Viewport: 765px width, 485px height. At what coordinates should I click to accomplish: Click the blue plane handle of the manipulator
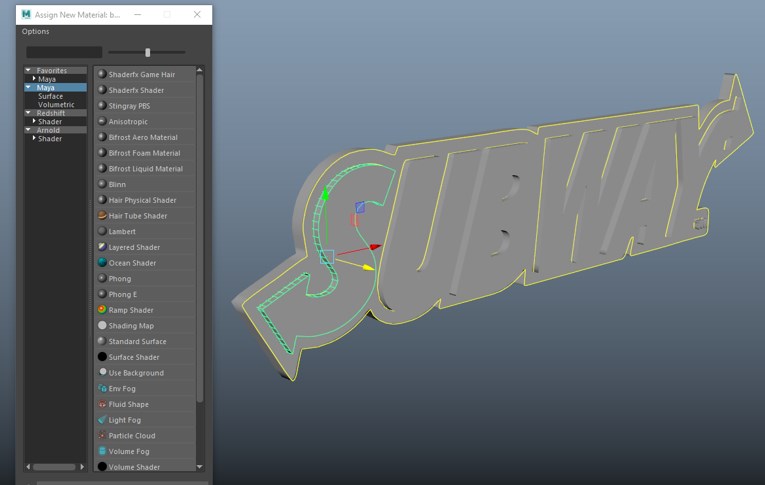click(x=360, y=207)
